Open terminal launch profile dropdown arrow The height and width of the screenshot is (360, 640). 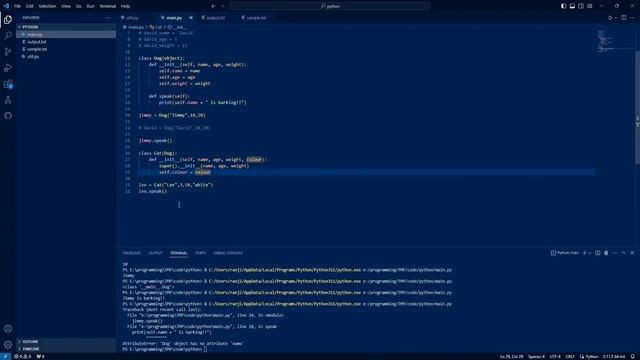pyautogui.click(x=590, y=253)
